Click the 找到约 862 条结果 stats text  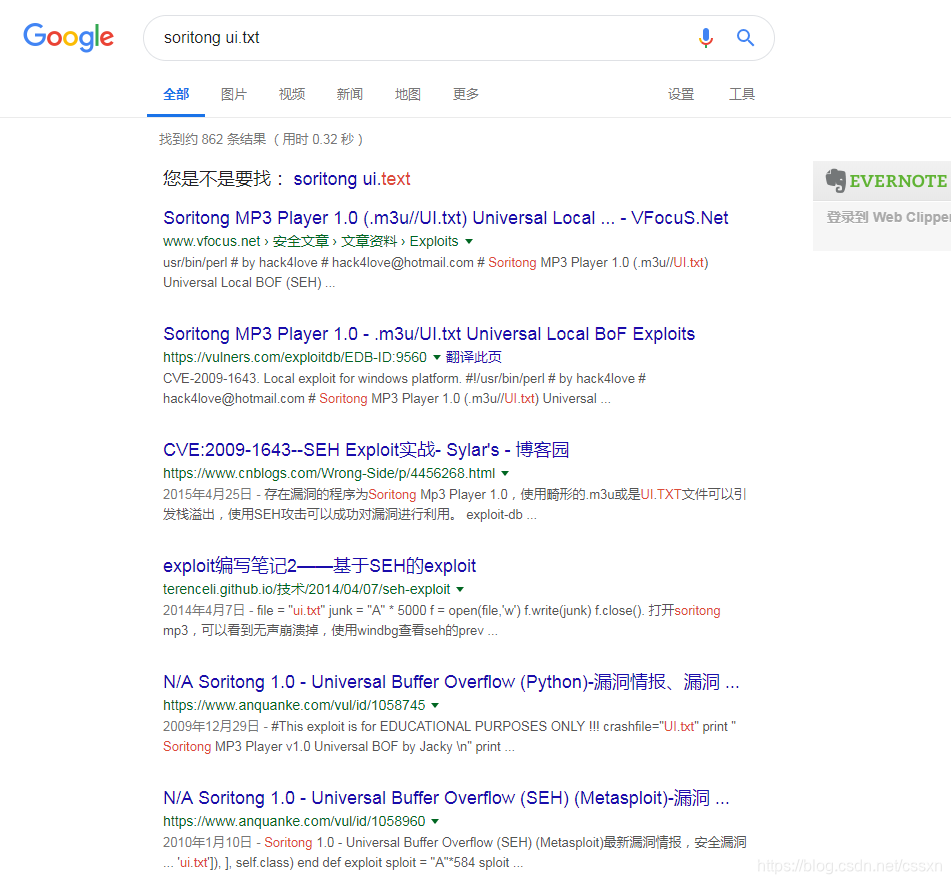point(261,139)
